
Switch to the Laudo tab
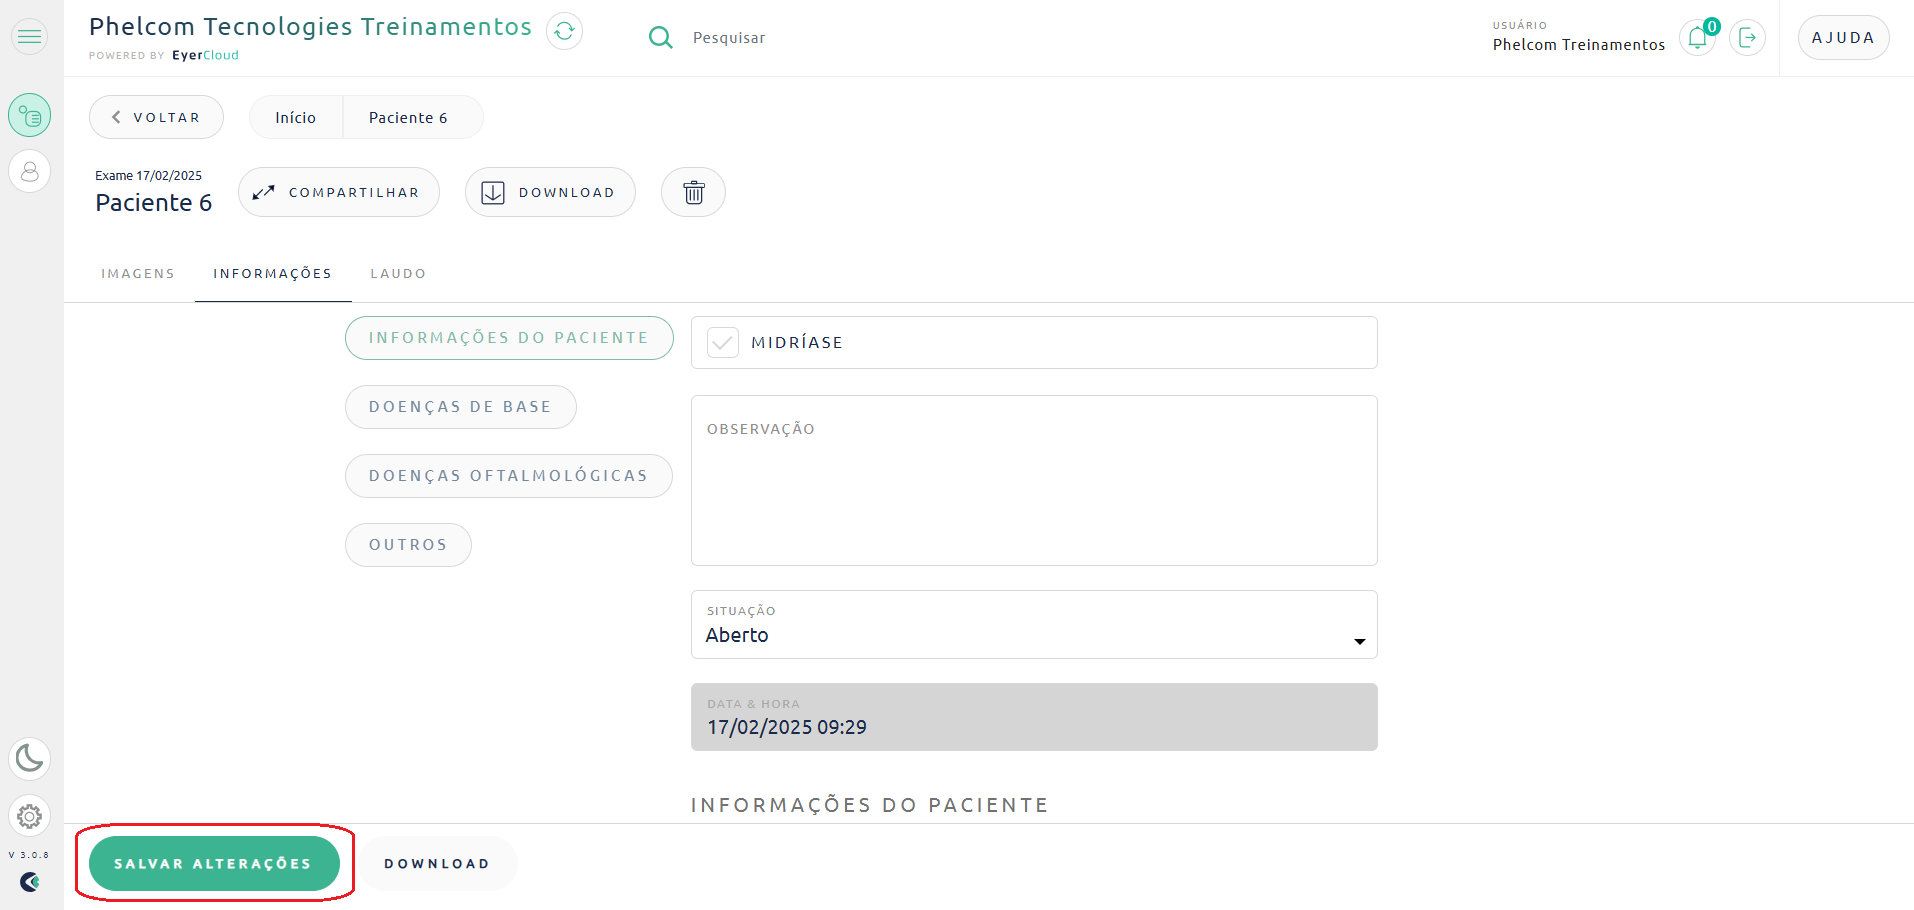coord(398,274)
